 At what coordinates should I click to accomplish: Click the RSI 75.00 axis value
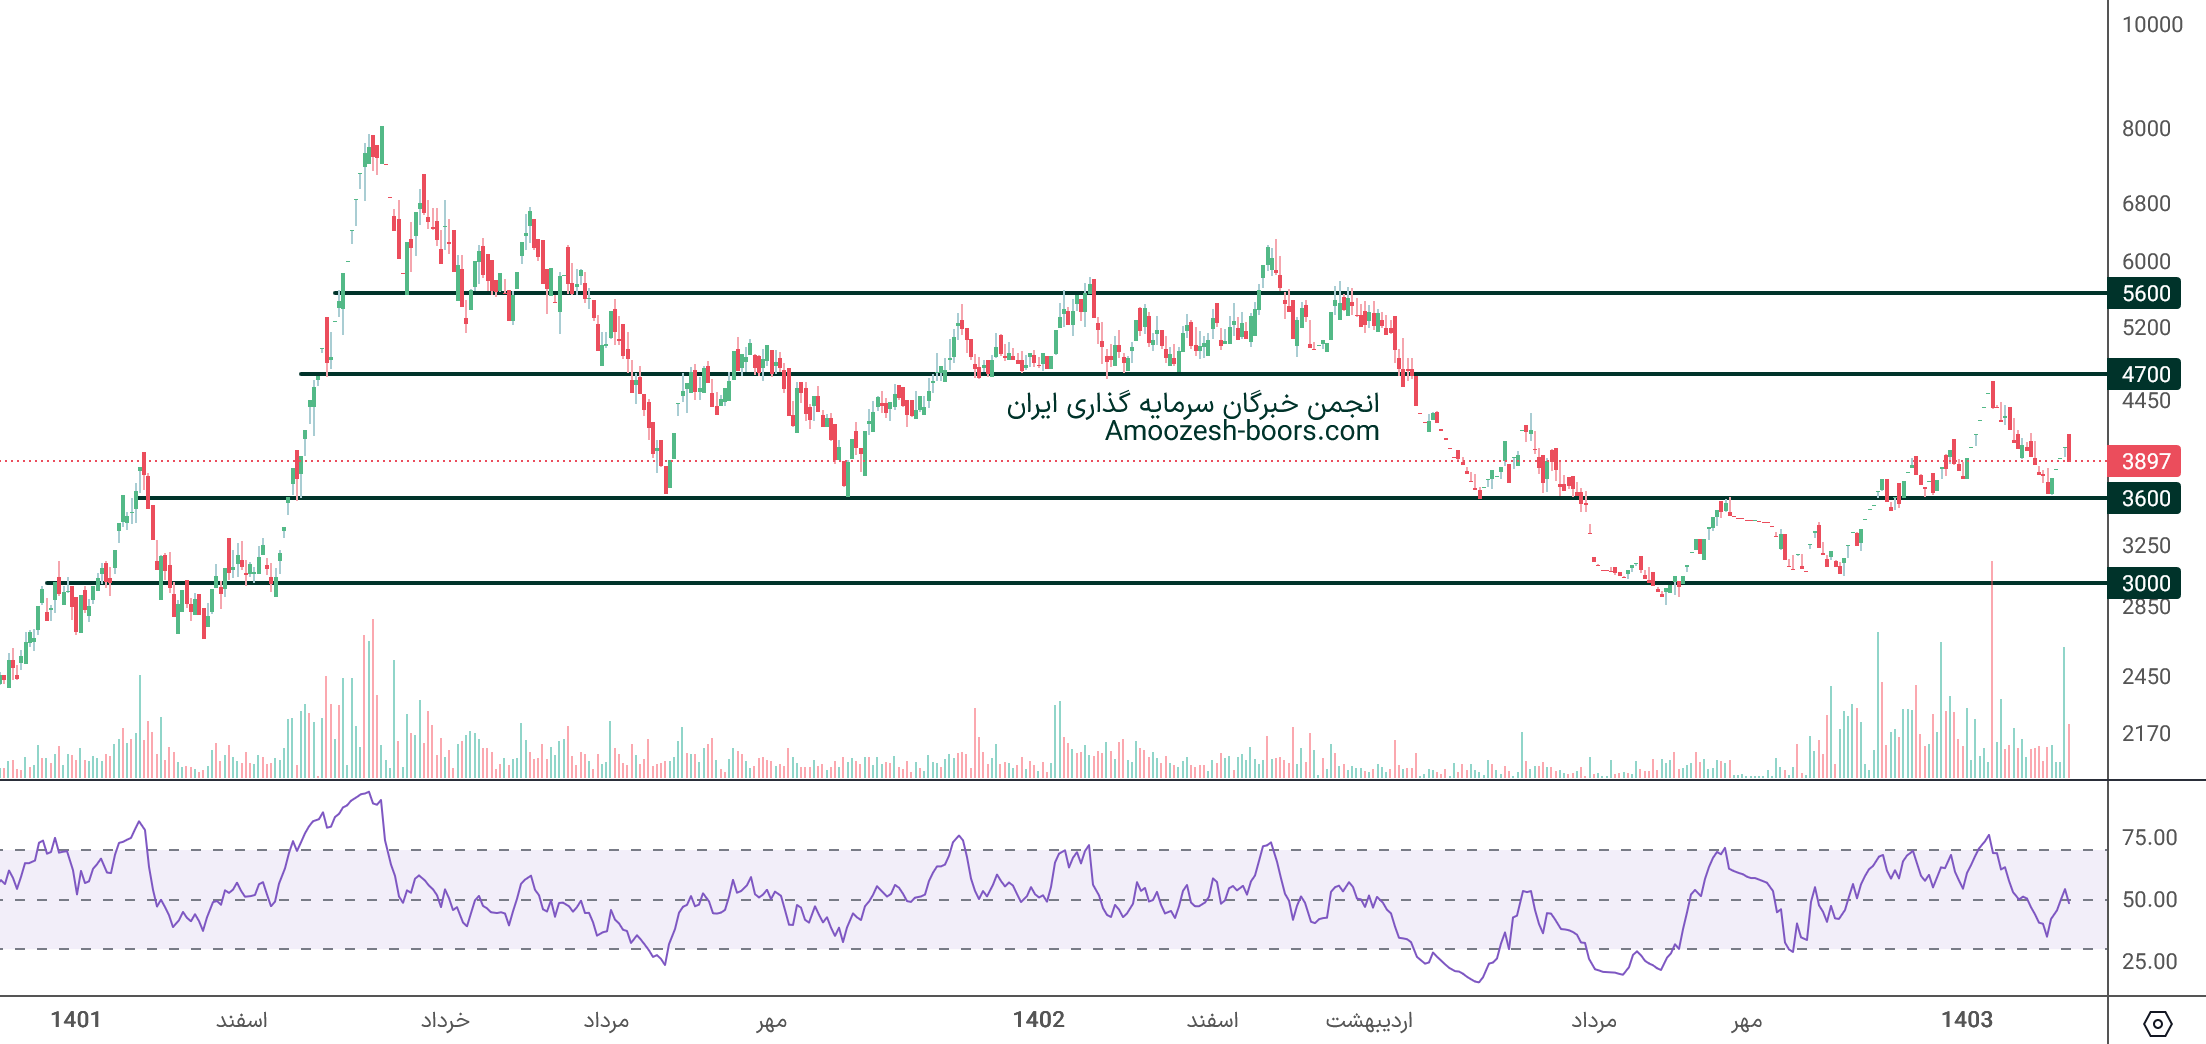(2149, 837)
